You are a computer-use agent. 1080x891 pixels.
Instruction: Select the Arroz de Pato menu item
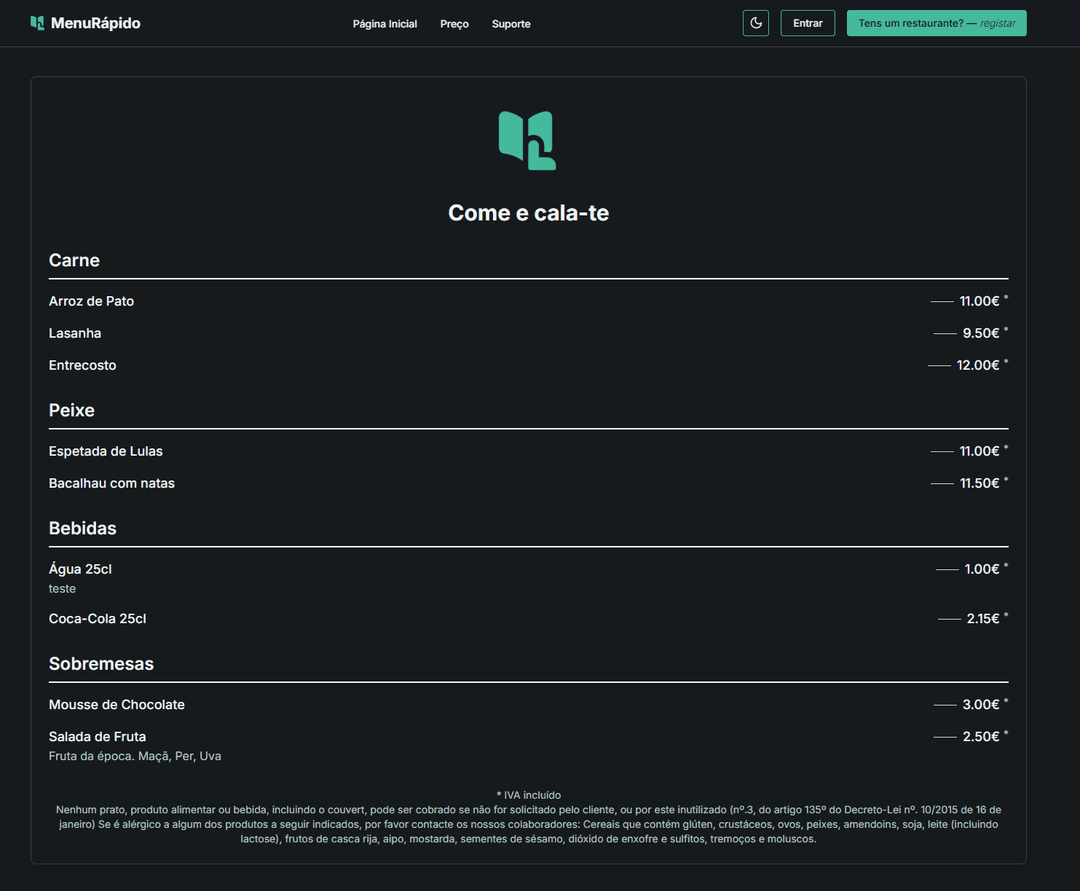click(x=92, y=300)
